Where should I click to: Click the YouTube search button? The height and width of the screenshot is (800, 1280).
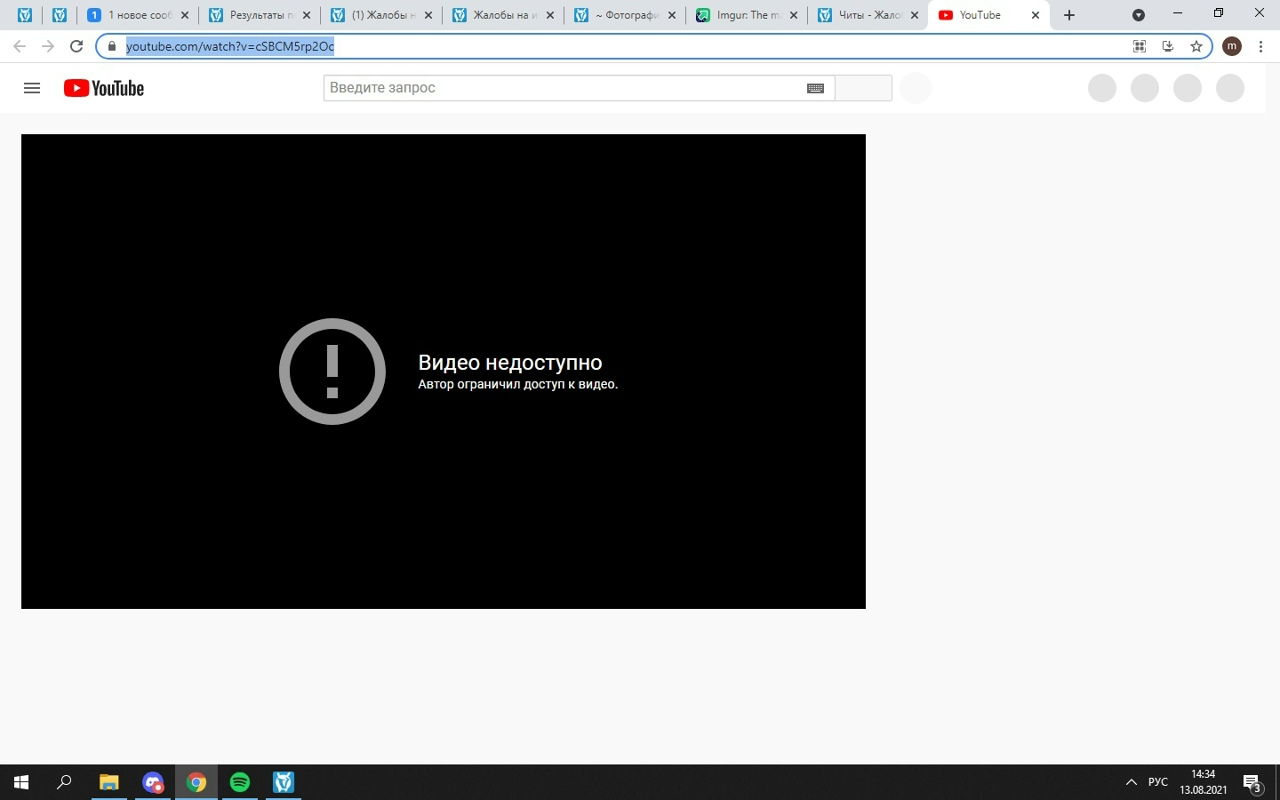click(863, 88)
